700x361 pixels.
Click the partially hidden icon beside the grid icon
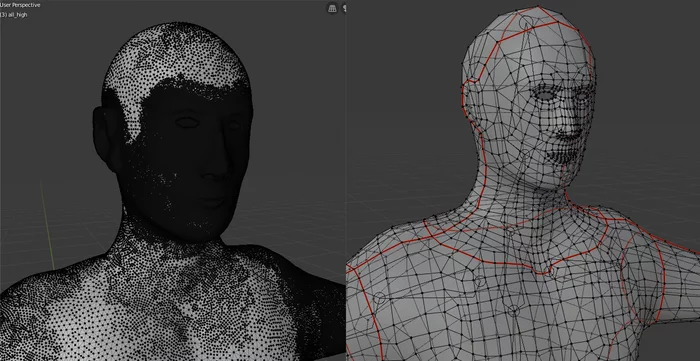tap(344, 8)
